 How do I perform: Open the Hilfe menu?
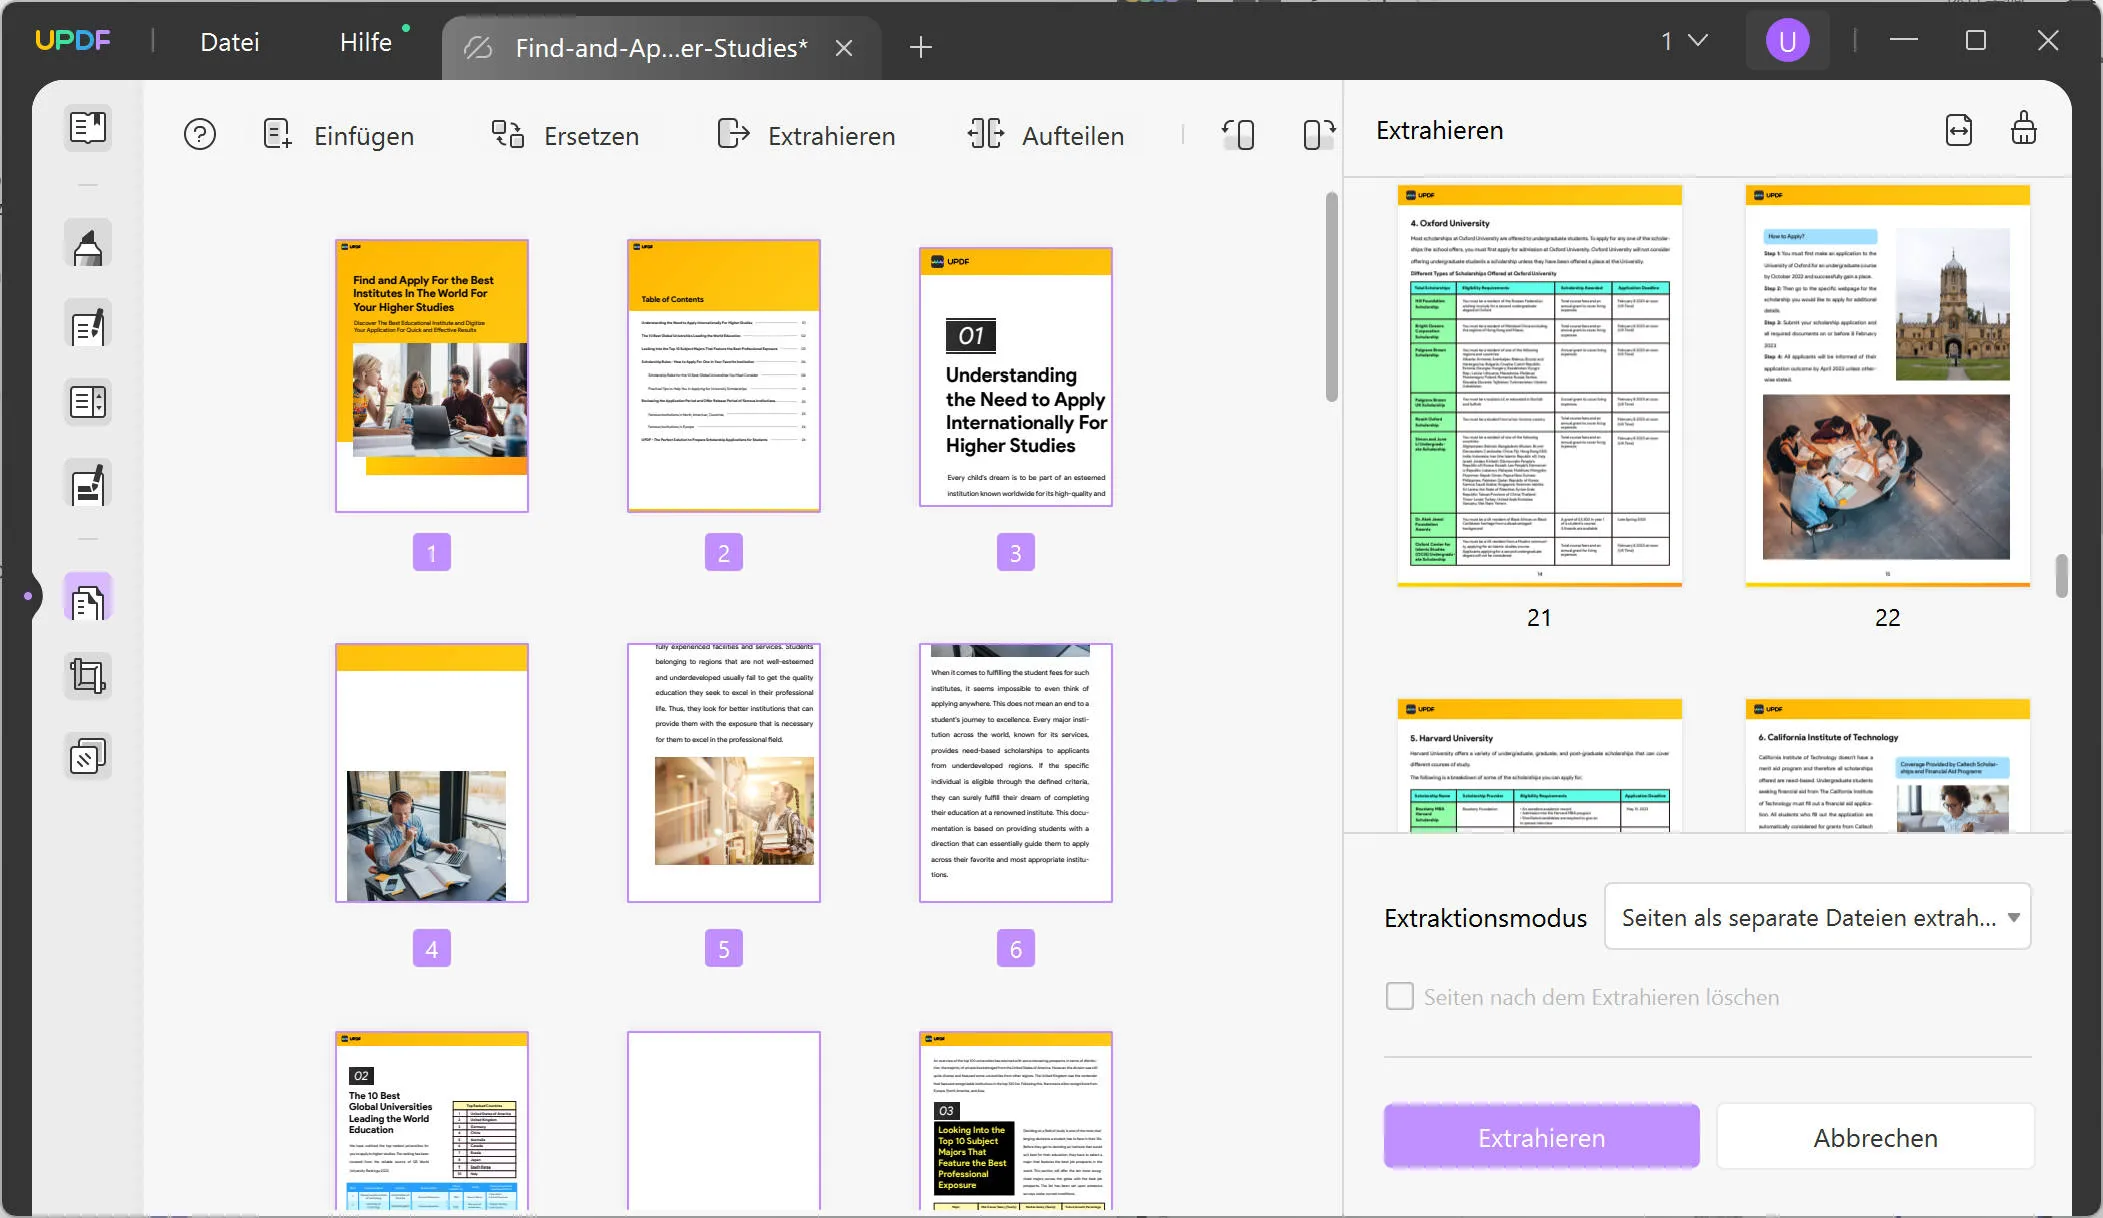(366, 42)
